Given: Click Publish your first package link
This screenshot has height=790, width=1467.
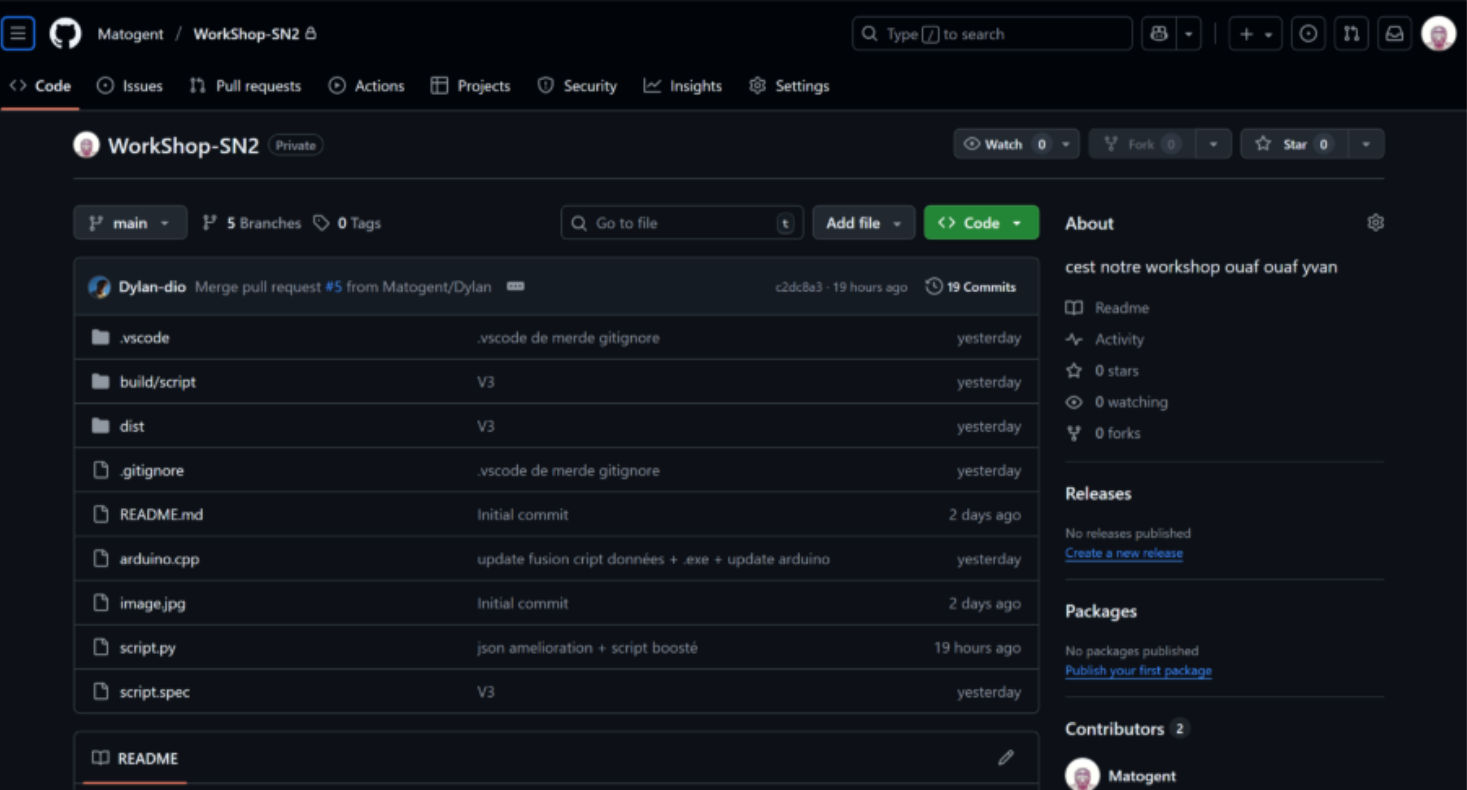Looking at the screenshot, I should (x=1138, y=671).
